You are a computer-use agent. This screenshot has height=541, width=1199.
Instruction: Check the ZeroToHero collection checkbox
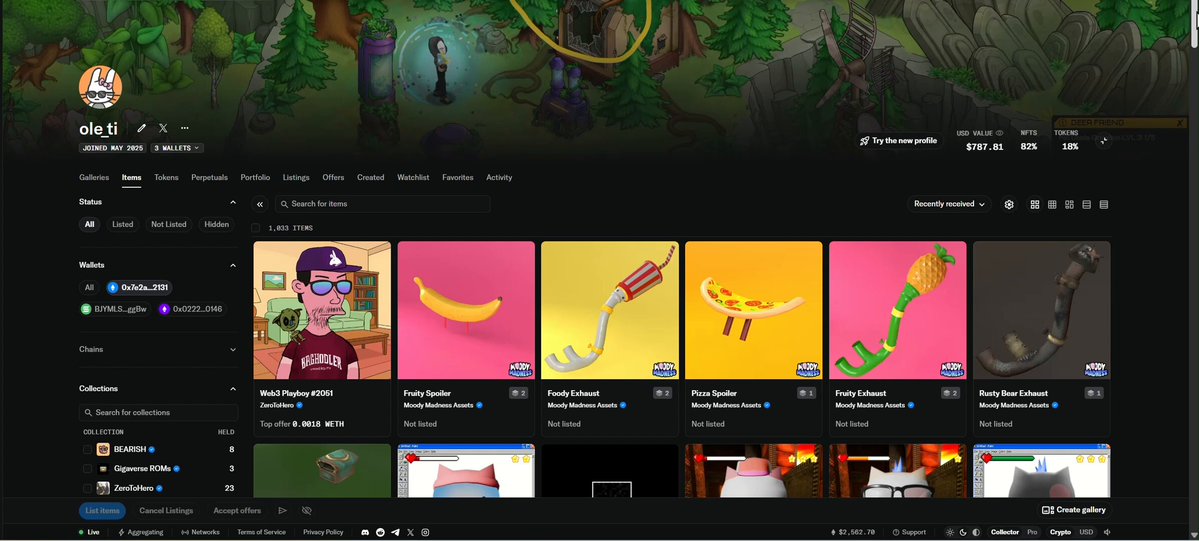click(87, 487)
